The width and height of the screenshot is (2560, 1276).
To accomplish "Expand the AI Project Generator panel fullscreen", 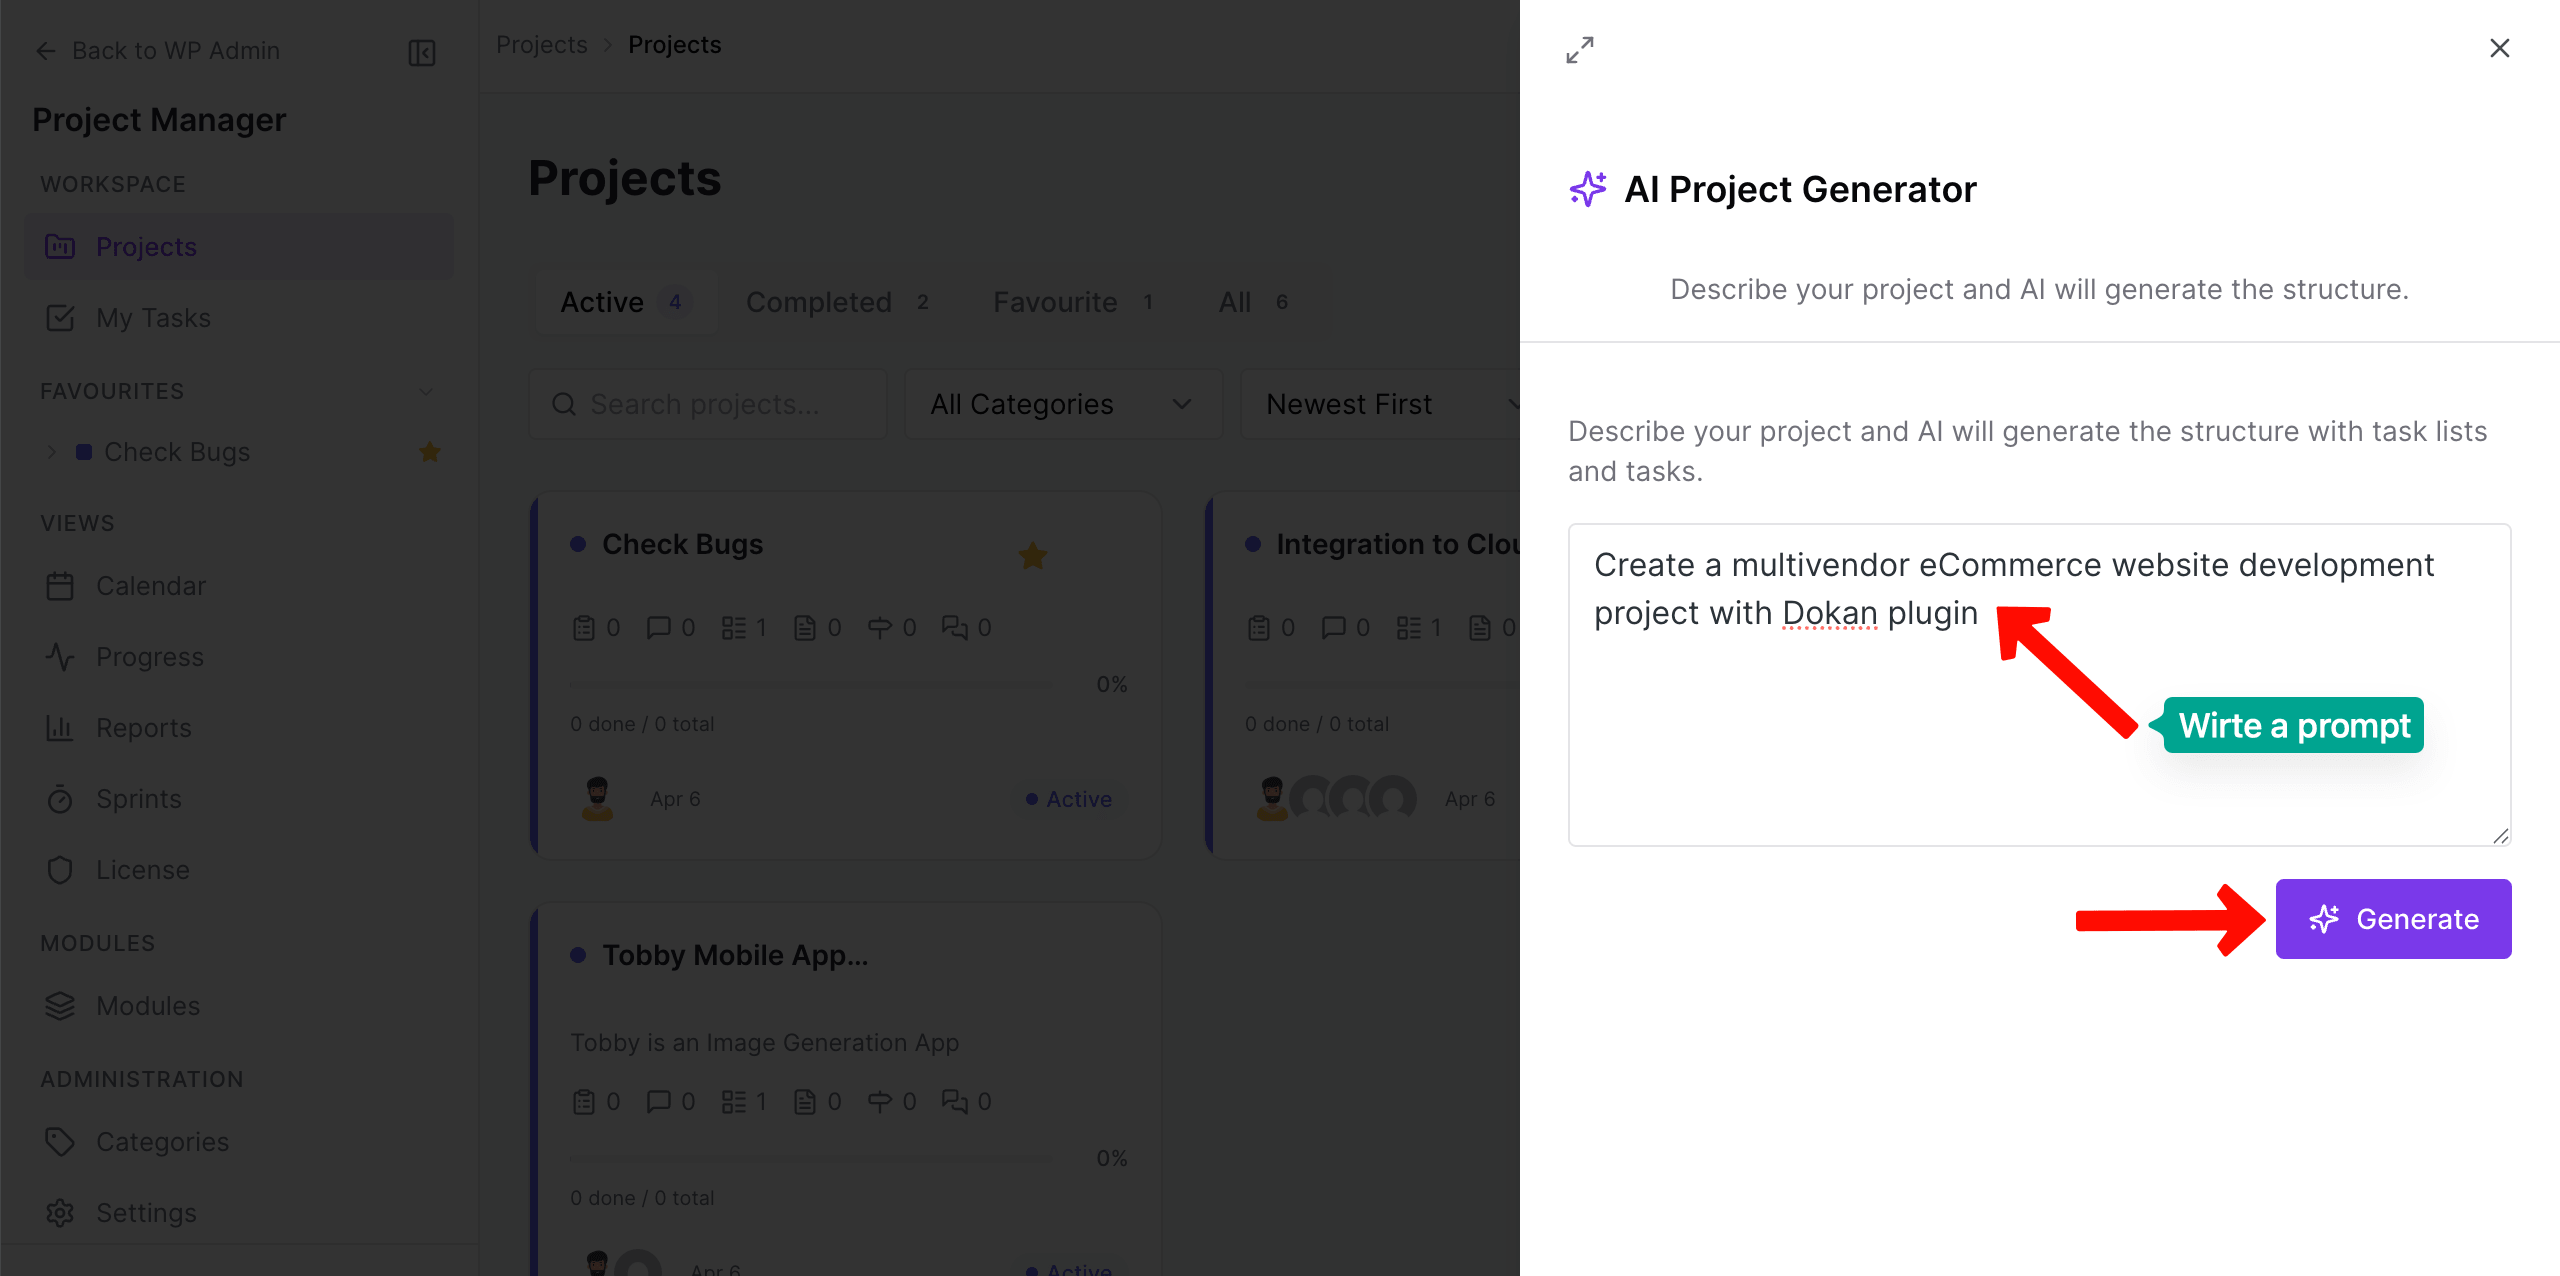I will point(1579,49).
